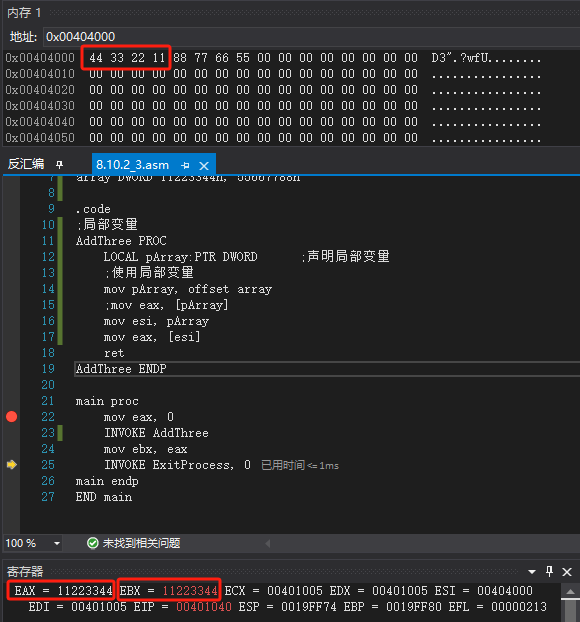This screenshot has width=580, height=622.
Task: Open the 100 % zoom dropdown
Action: tap(57, 543)
